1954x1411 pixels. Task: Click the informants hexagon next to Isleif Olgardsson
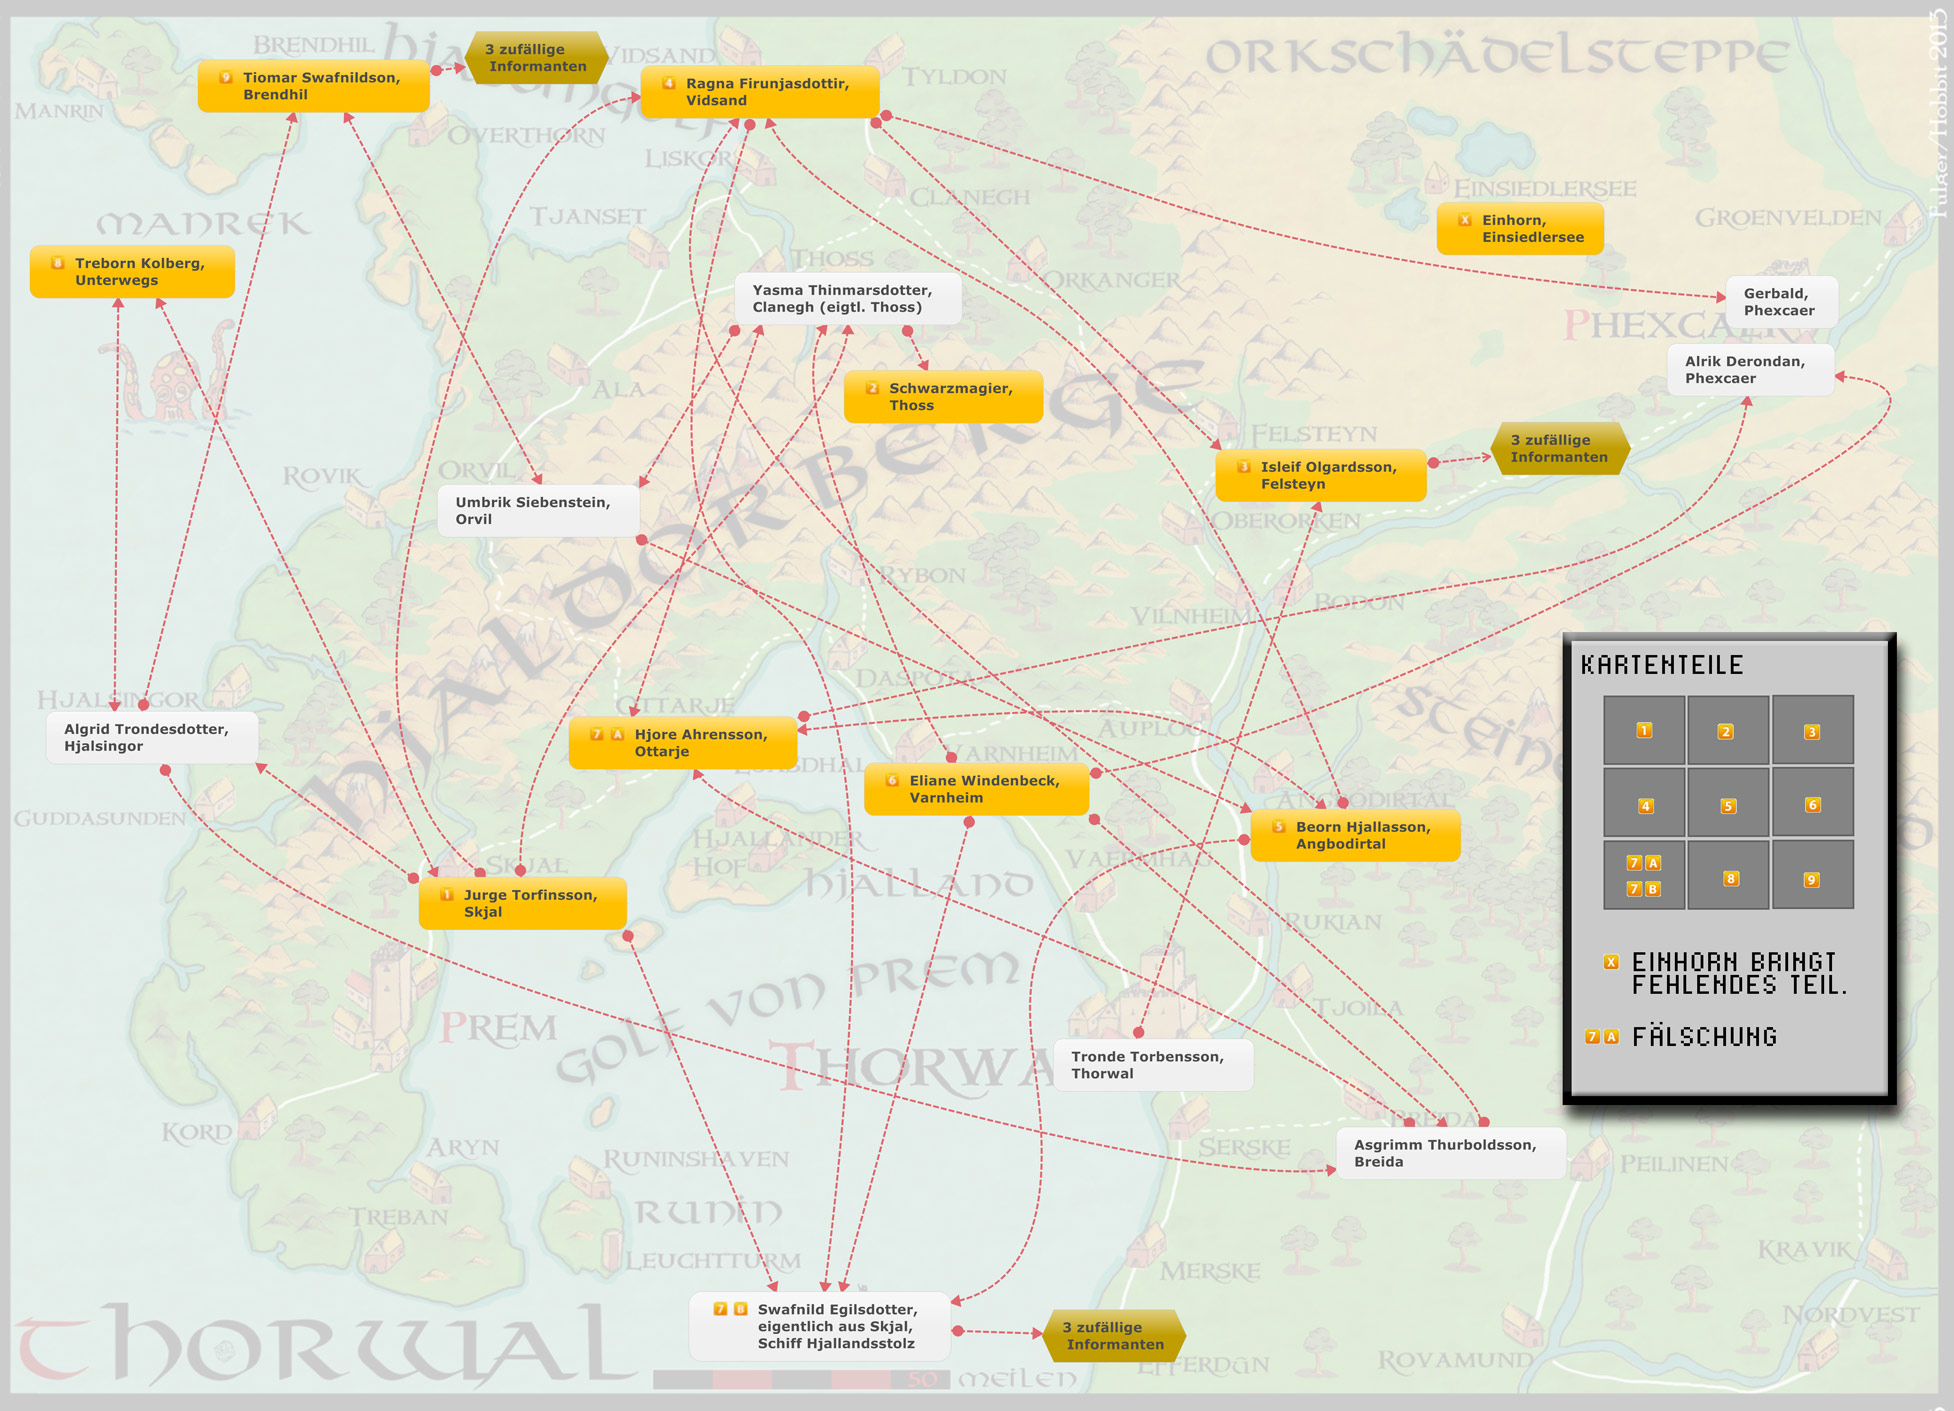pos(1560,448)
